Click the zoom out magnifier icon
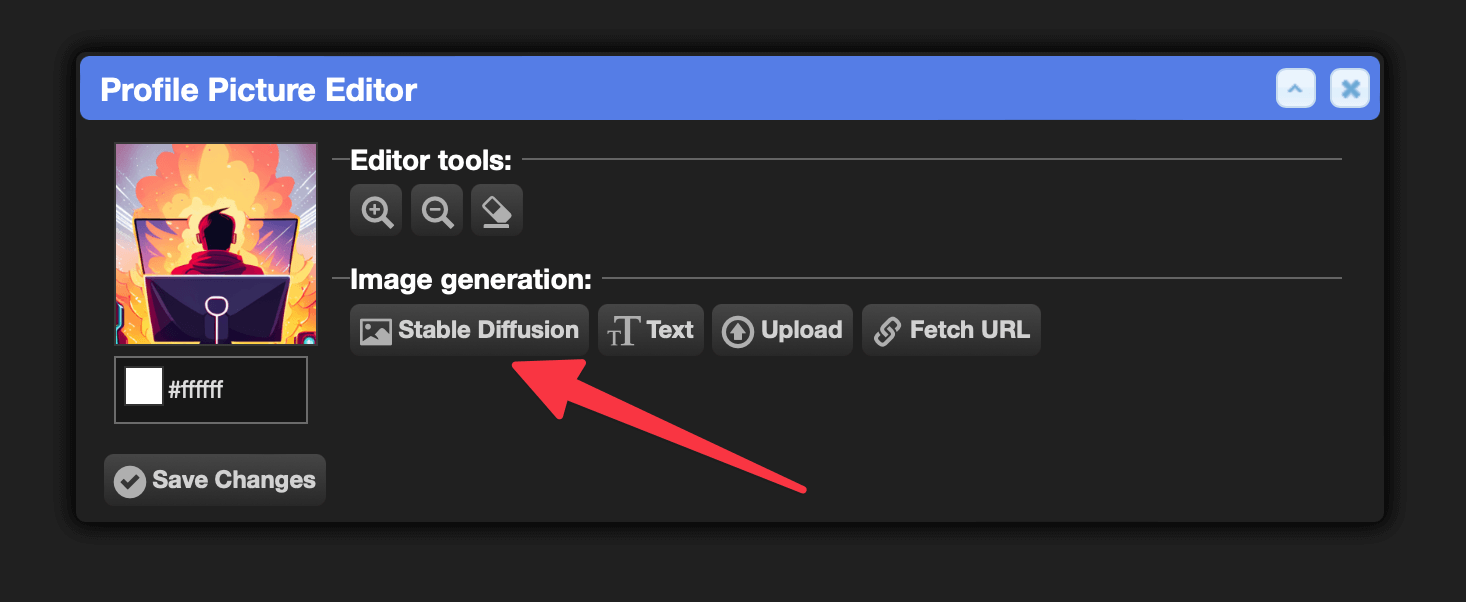 pos(437,210)
